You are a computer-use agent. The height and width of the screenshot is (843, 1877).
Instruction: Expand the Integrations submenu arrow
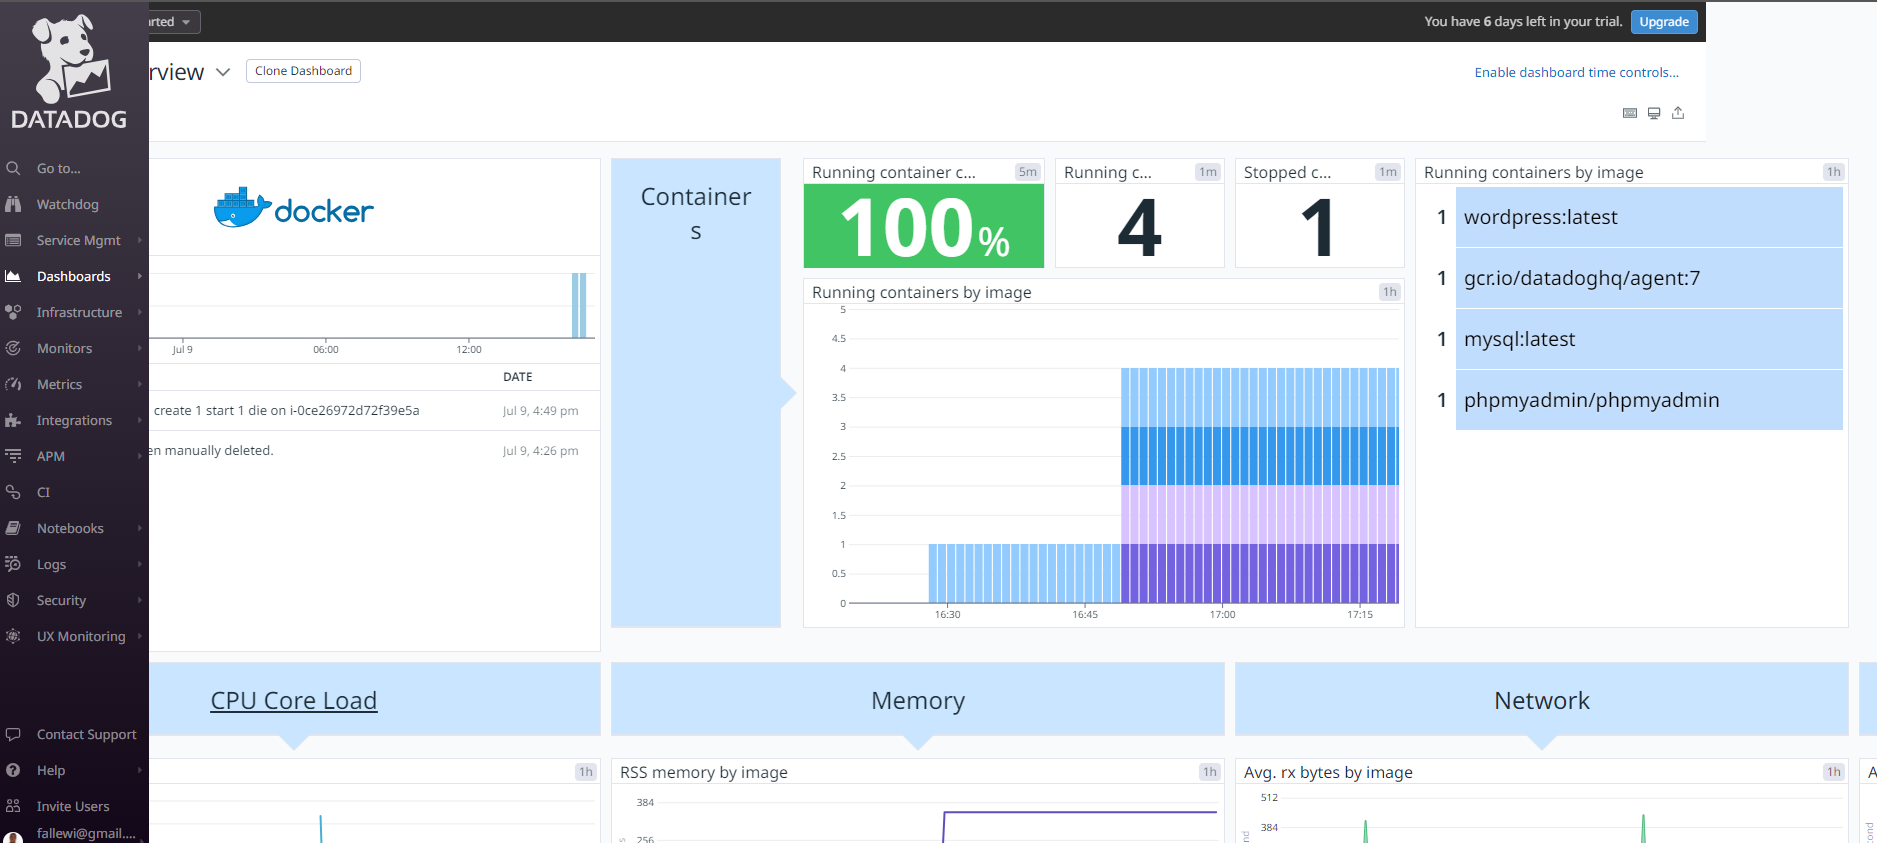(x=140, y=420)
